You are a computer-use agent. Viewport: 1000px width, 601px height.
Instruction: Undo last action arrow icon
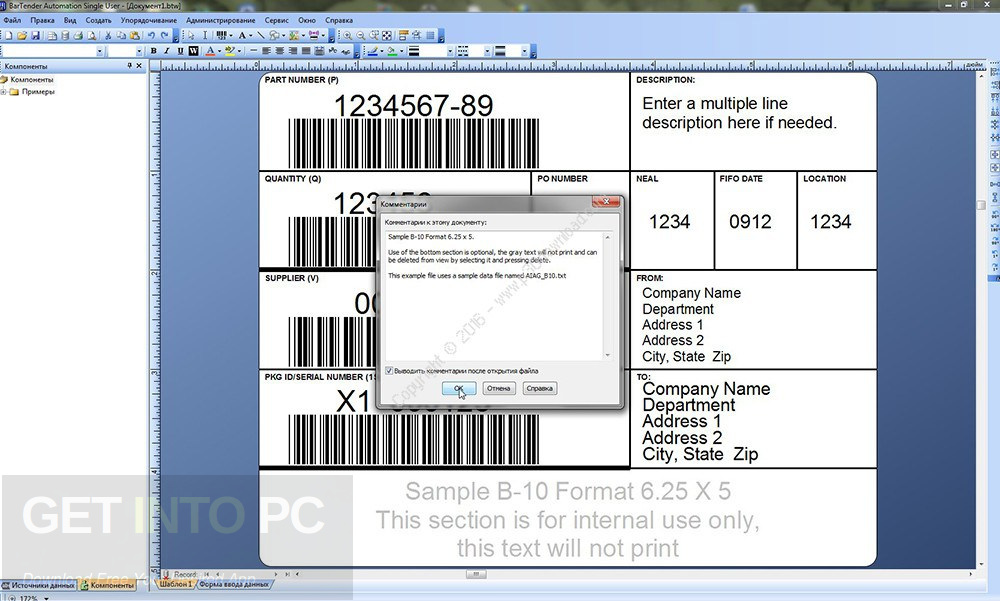[x=151, y=36]
